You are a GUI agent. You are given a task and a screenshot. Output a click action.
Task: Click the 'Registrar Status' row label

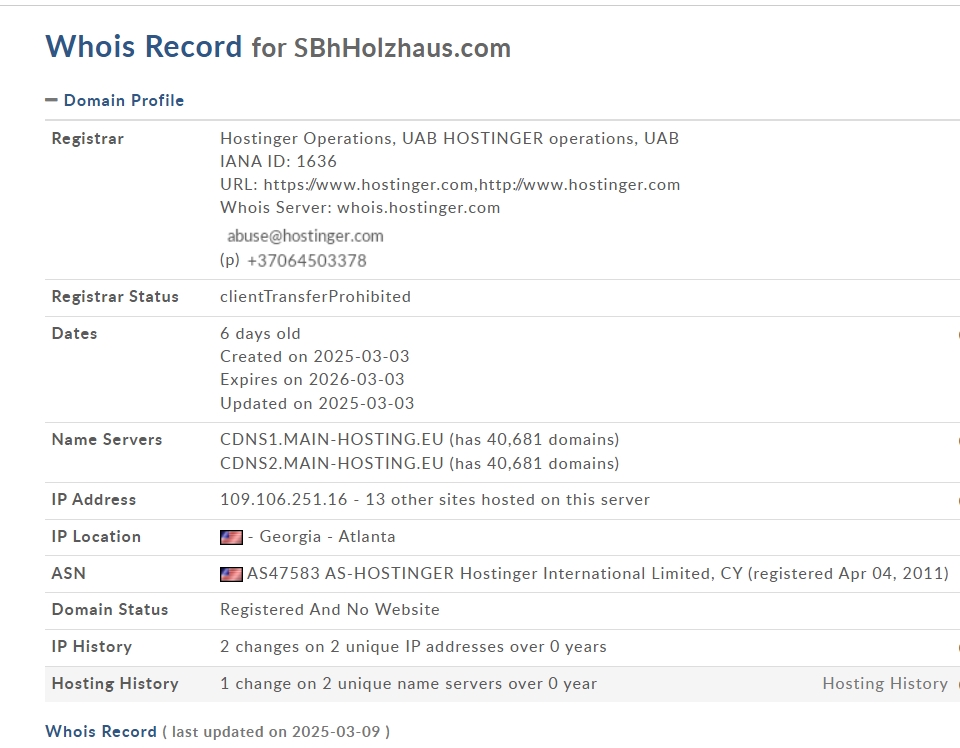click(115, 297)
